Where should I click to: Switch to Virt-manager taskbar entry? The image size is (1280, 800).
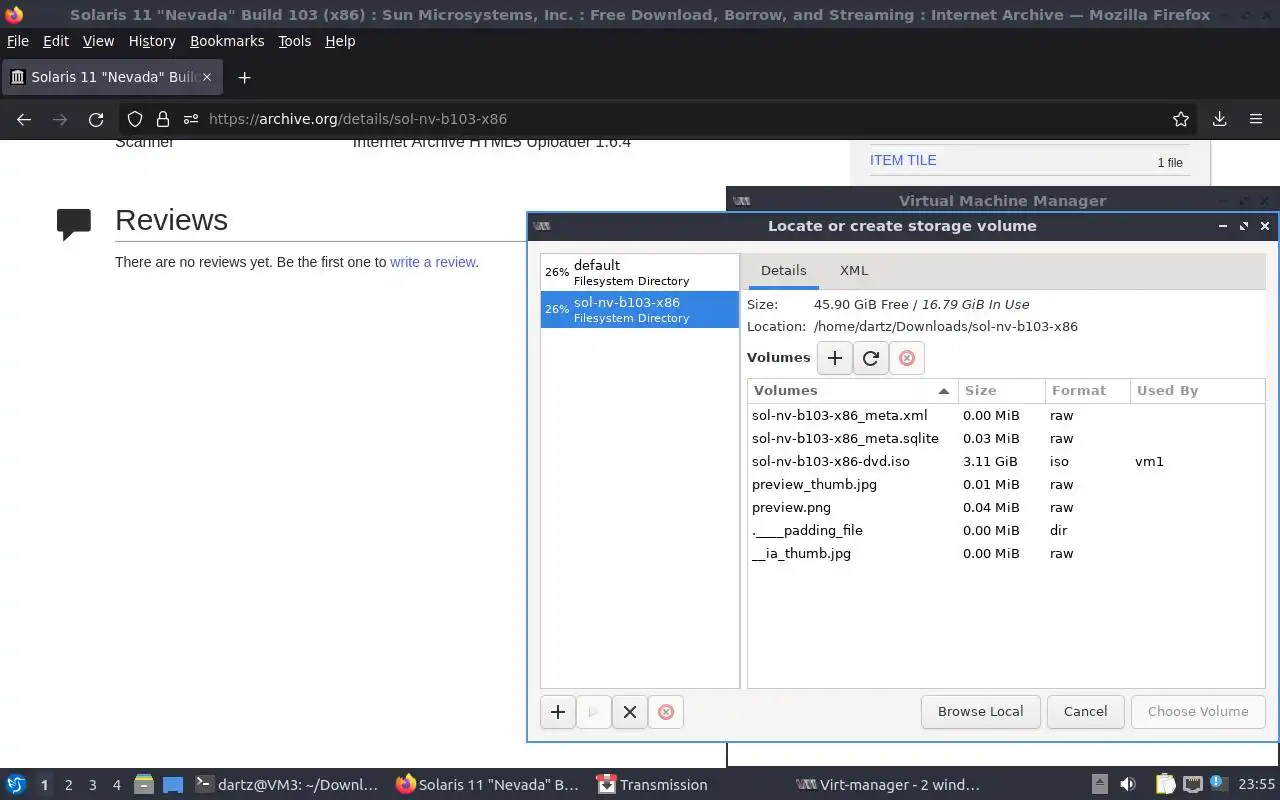pos(888,785)
